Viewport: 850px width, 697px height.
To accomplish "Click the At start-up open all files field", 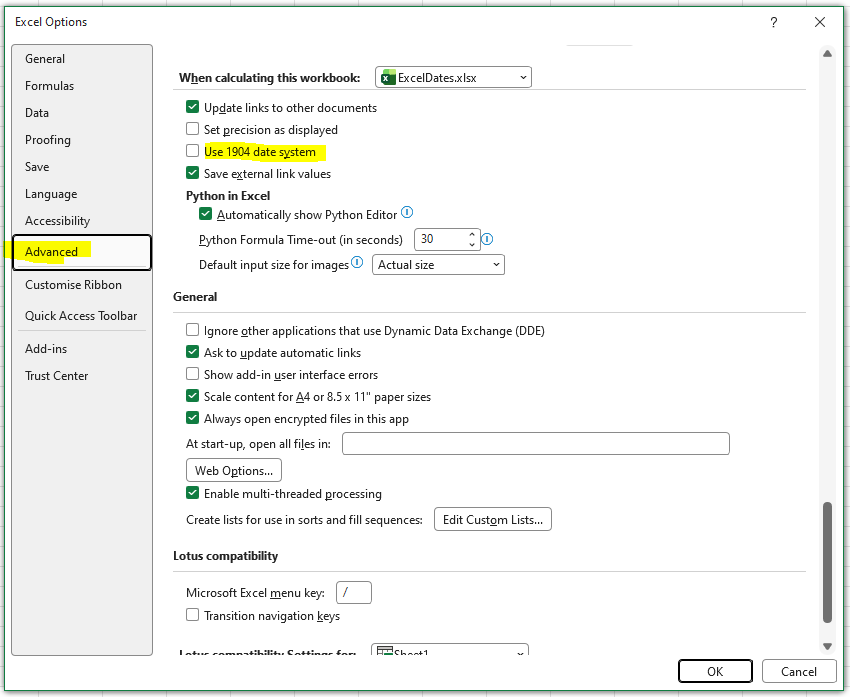I will [536, 443].
